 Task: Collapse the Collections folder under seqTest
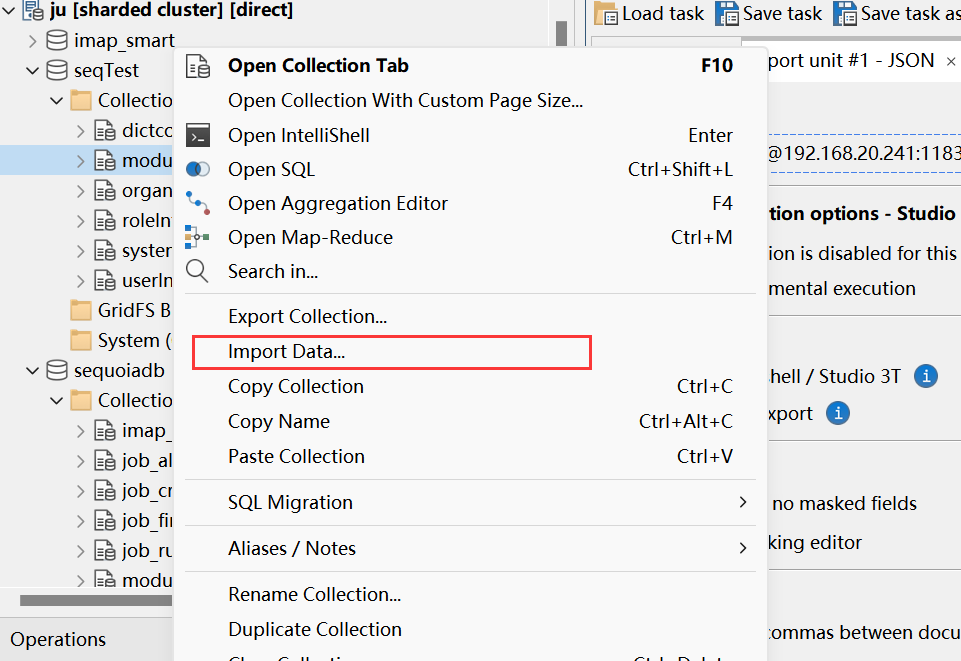tap(56, 100)
